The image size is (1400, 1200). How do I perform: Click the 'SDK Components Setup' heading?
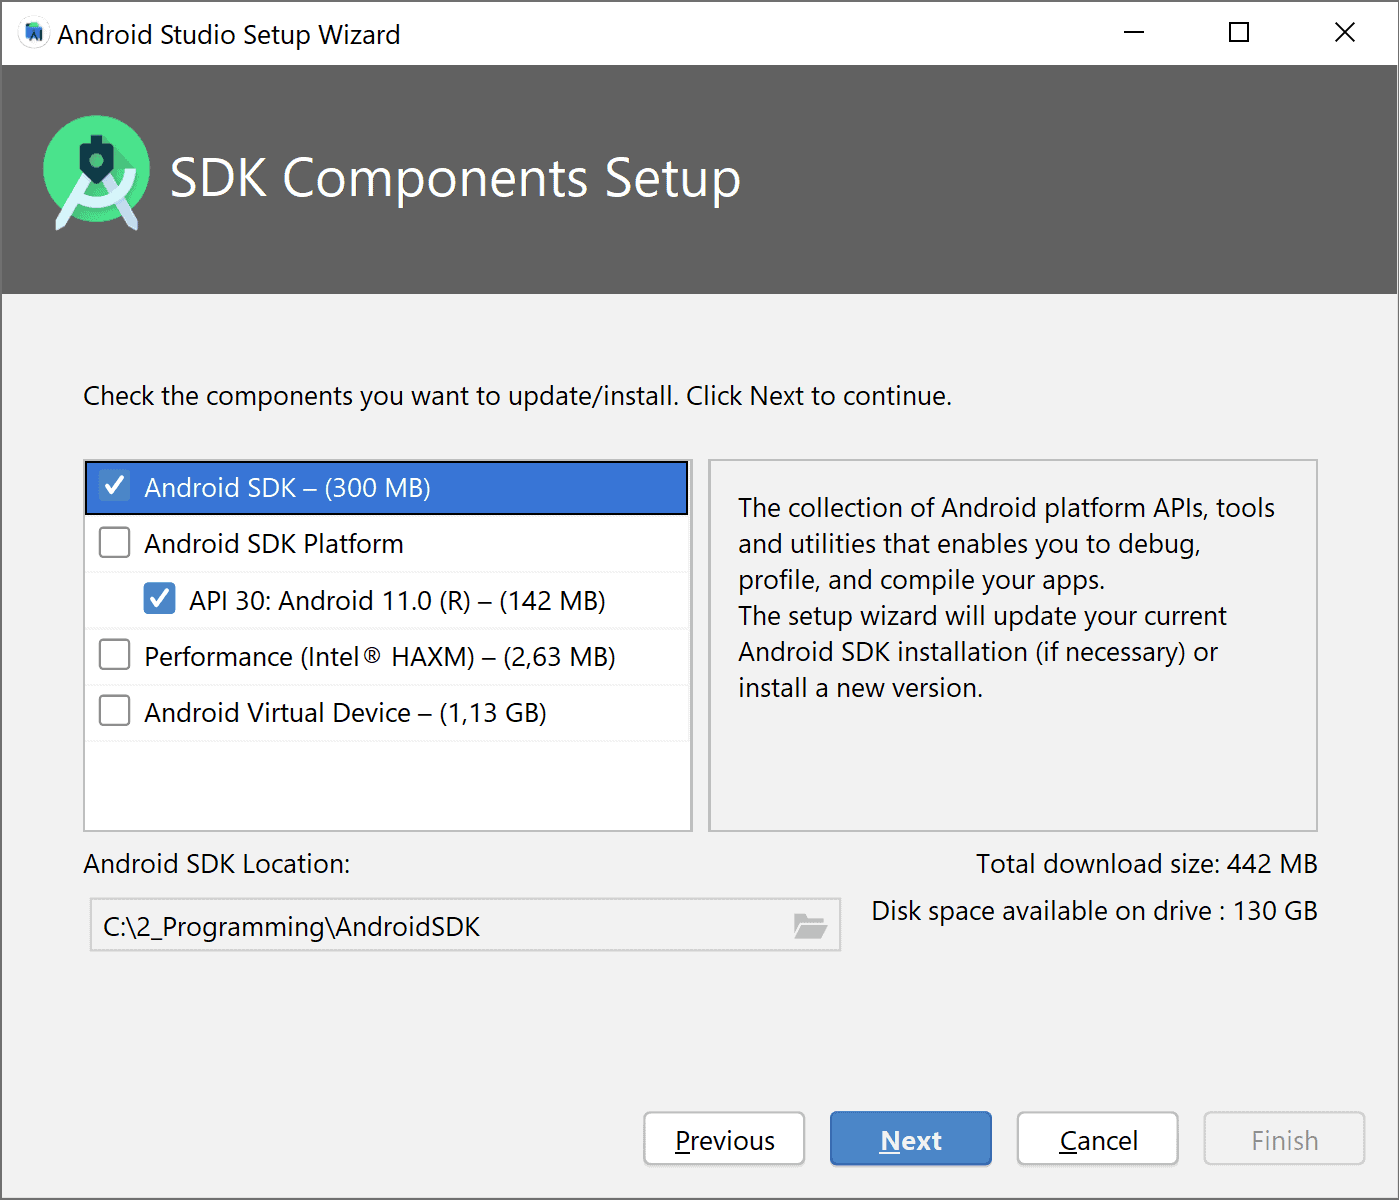pos(455,179)
